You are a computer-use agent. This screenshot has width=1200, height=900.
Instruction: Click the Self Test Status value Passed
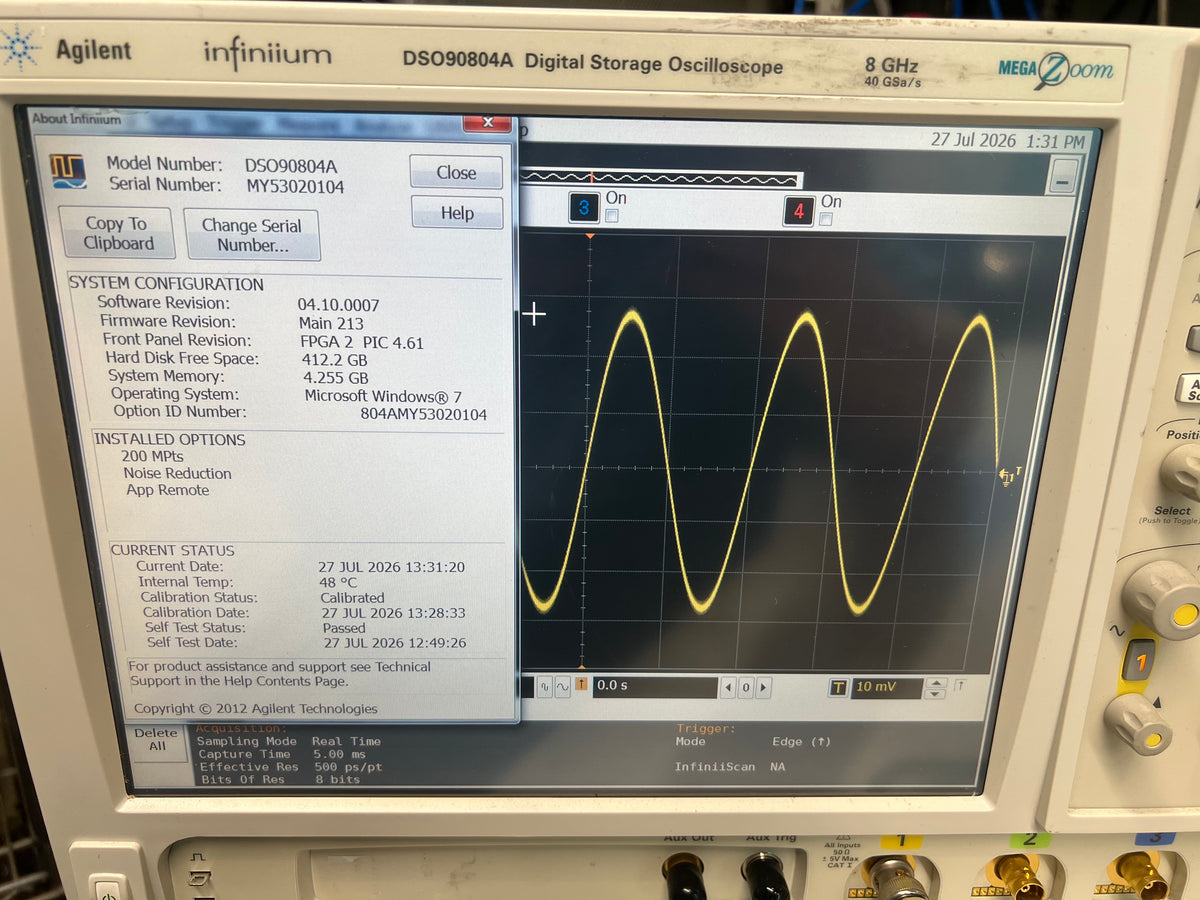tap(344, 628)
